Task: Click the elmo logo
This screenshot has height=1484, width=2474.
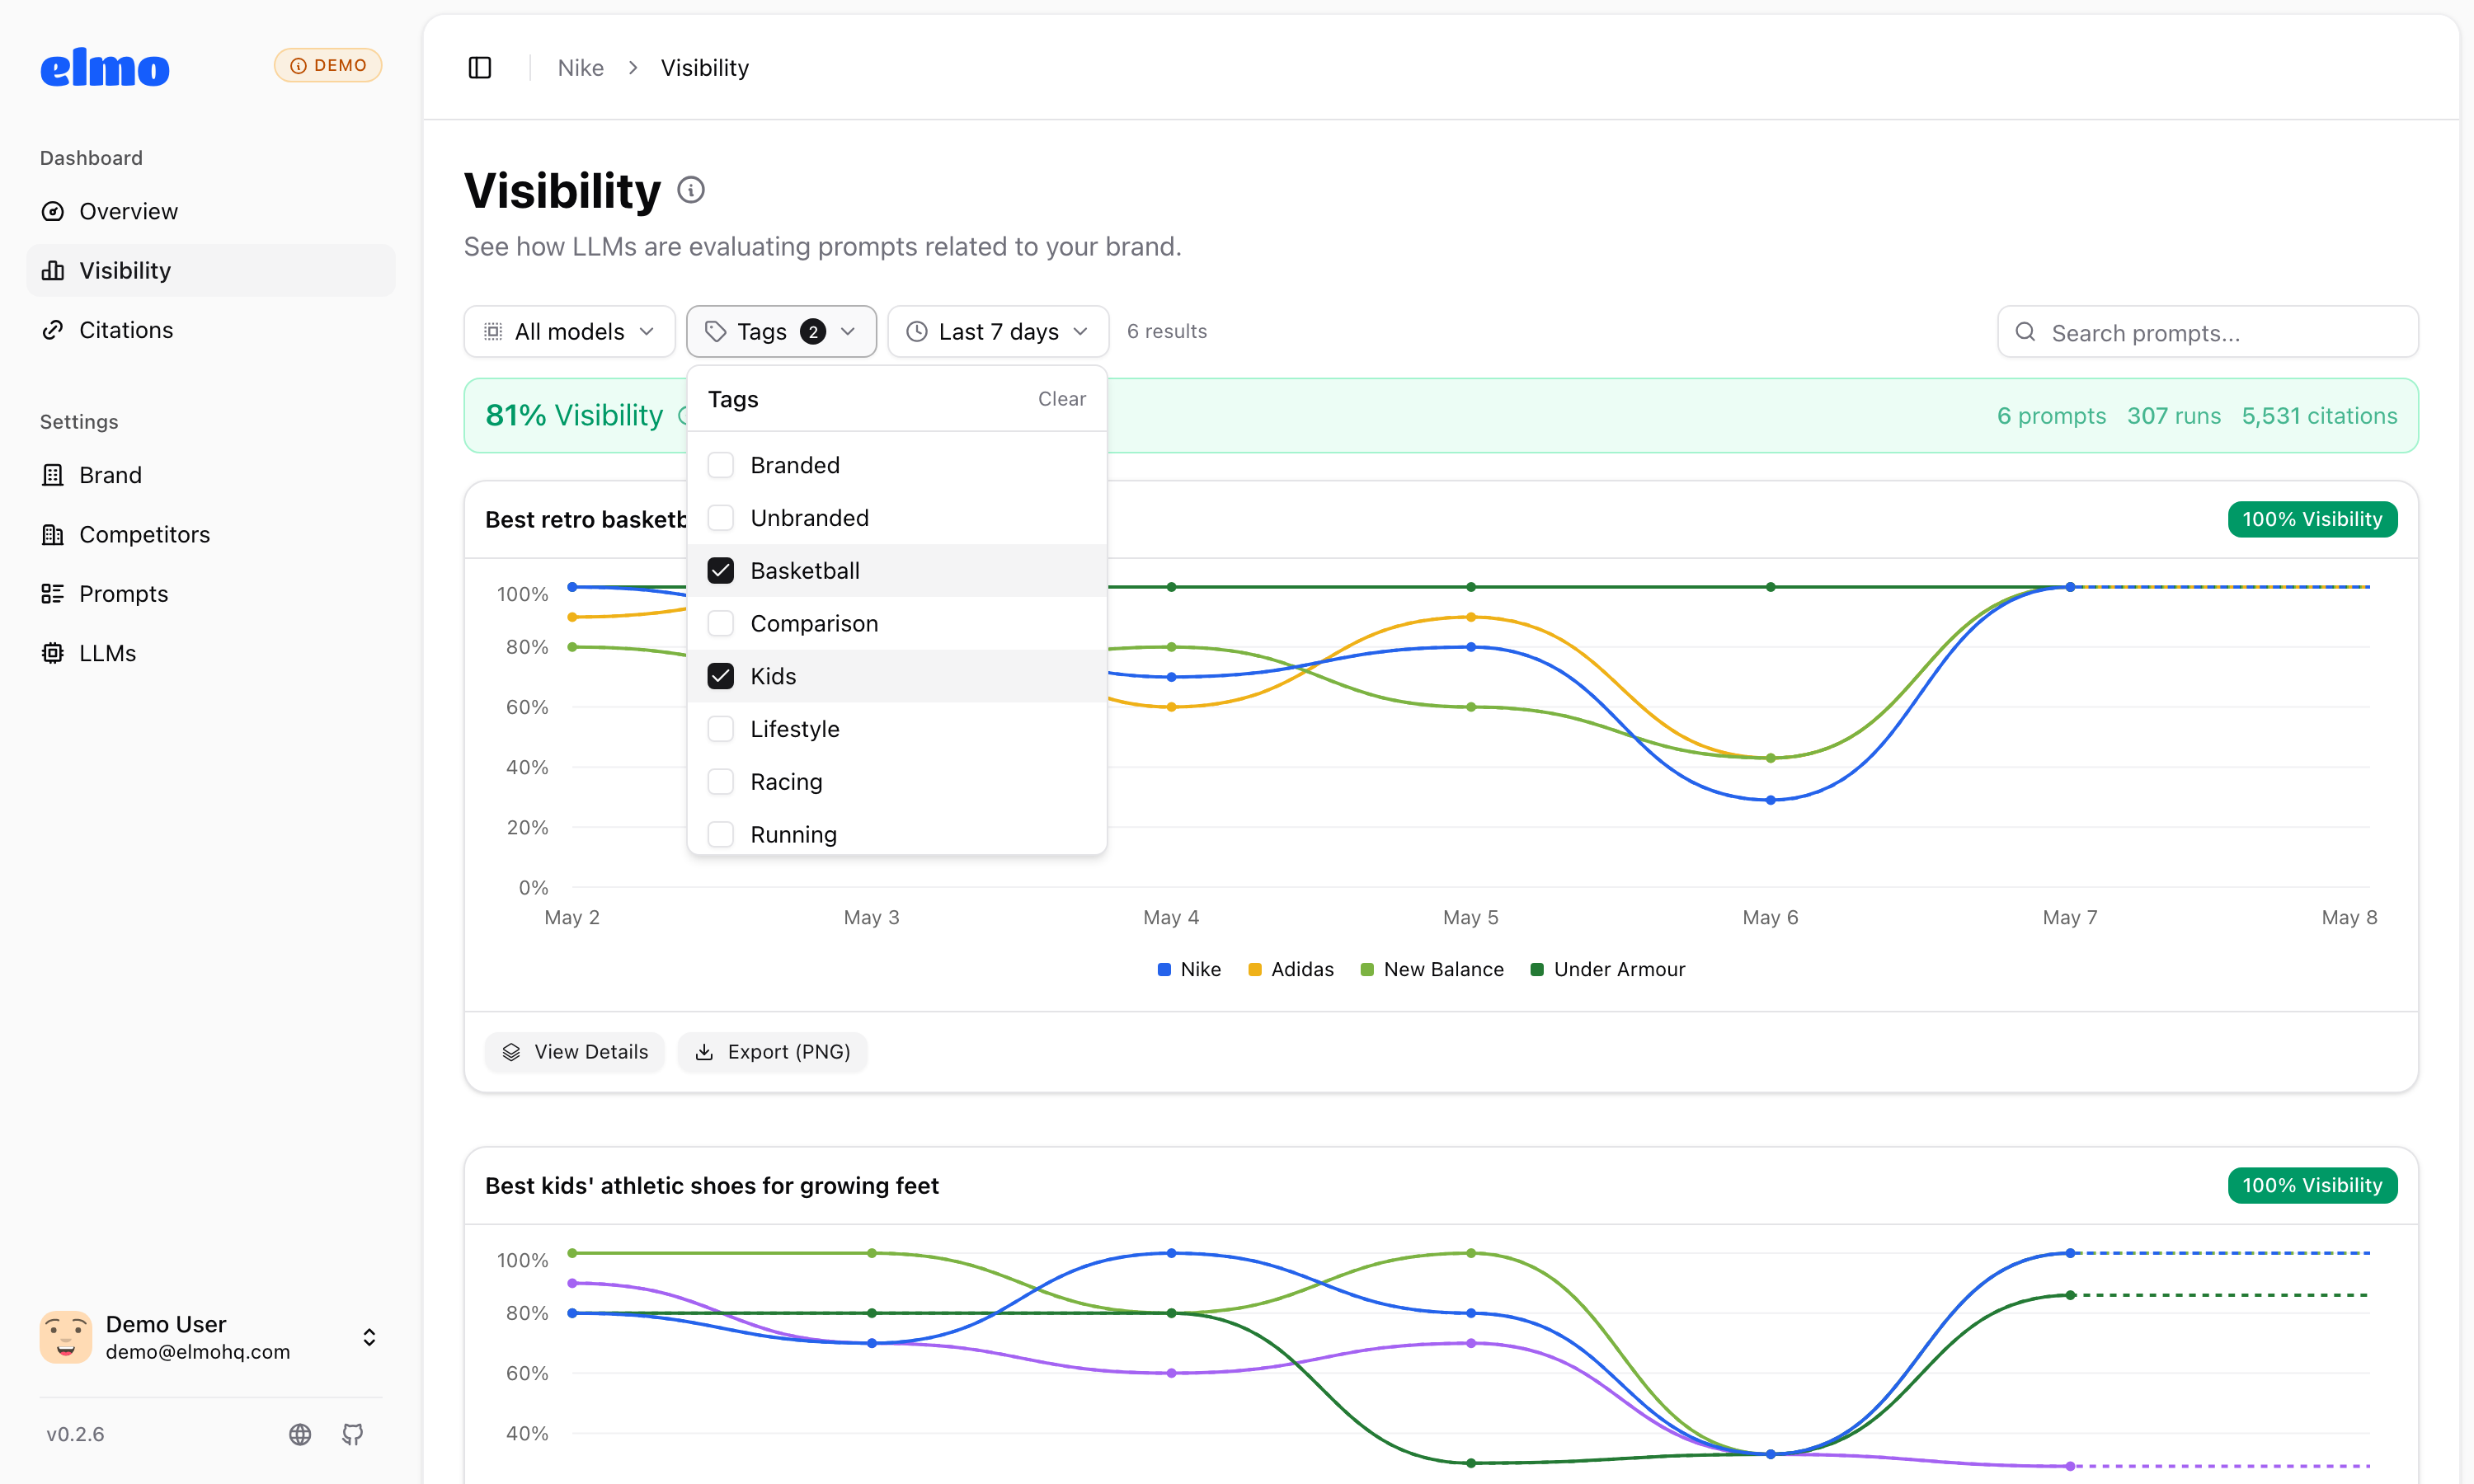Action: (105, 67)
